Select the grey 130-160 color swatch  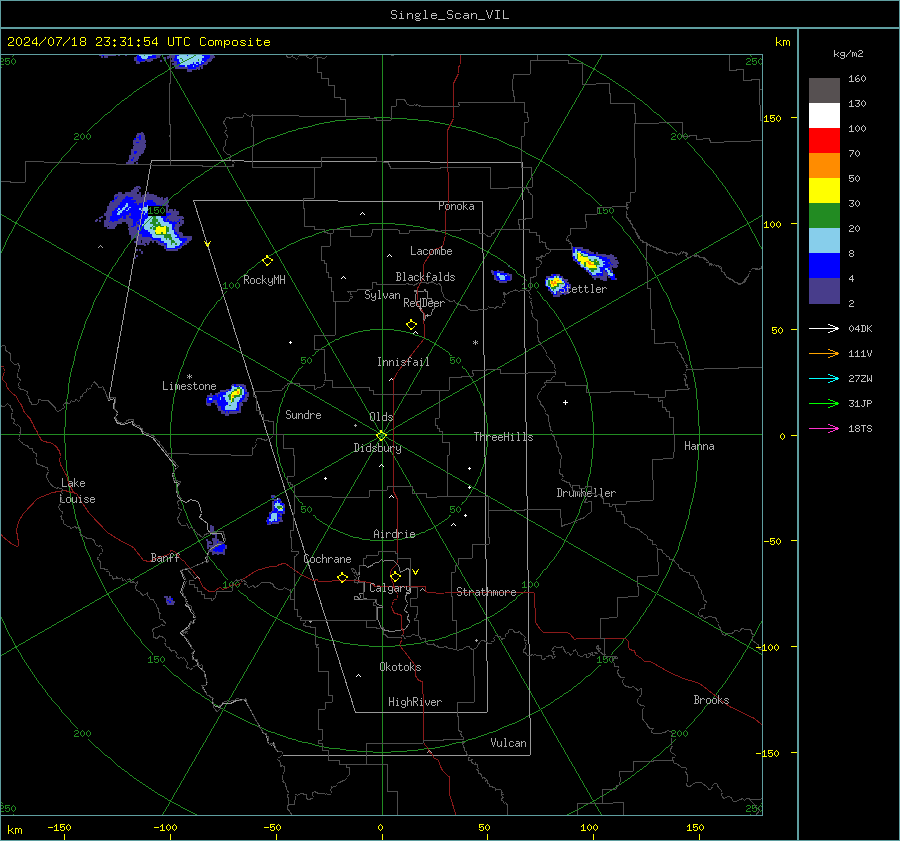[x=824, y=91]
